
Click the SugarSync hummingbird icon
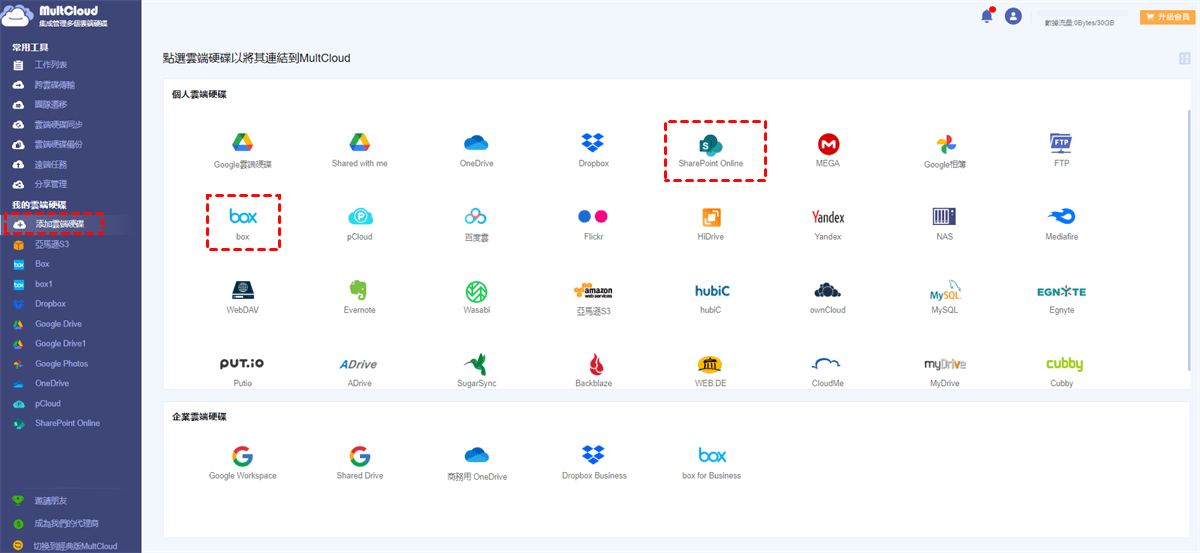(x=476, y=364)
